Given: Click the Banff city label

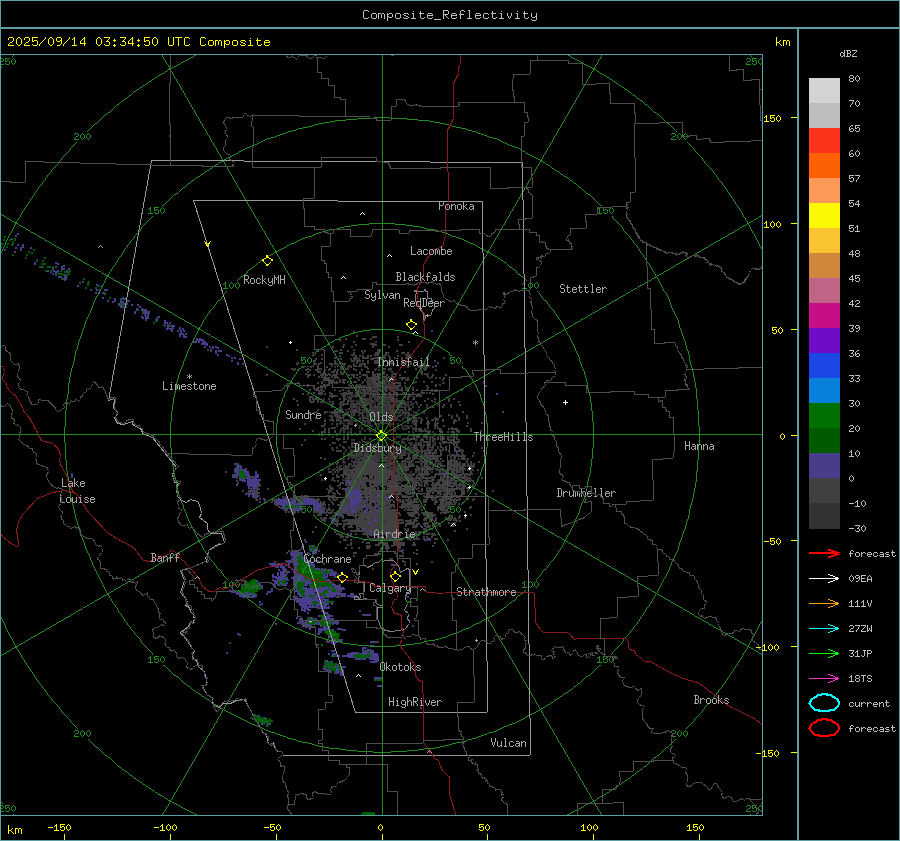Looking at the screenshot, I should [x=165, y=558].
